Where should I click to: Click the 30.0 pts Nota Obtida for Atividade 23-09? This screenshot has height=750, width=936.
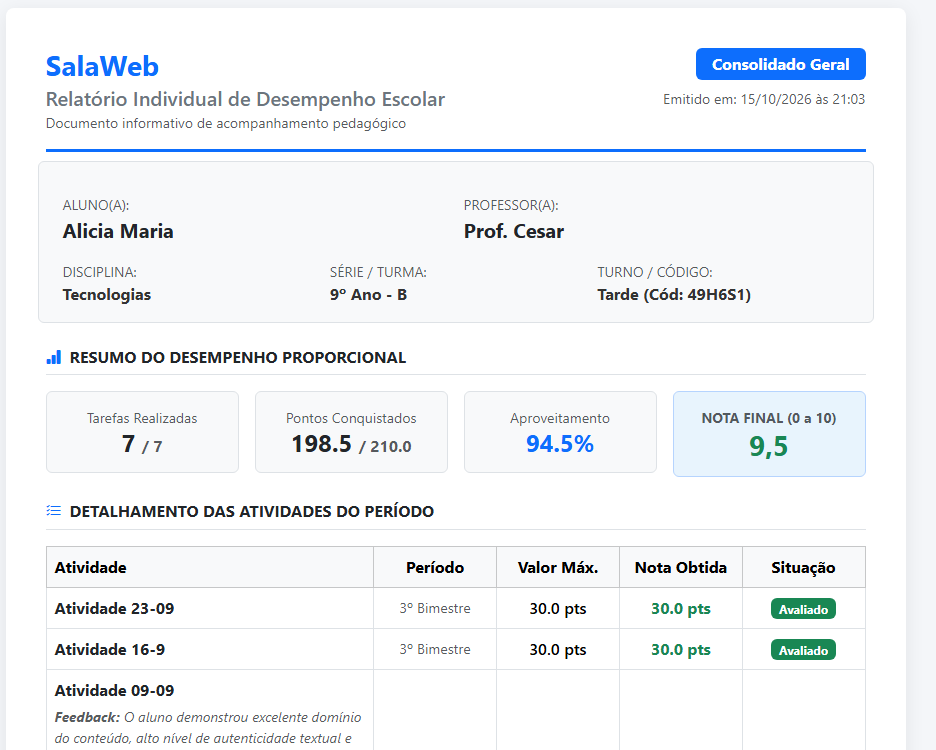(681, 609)
